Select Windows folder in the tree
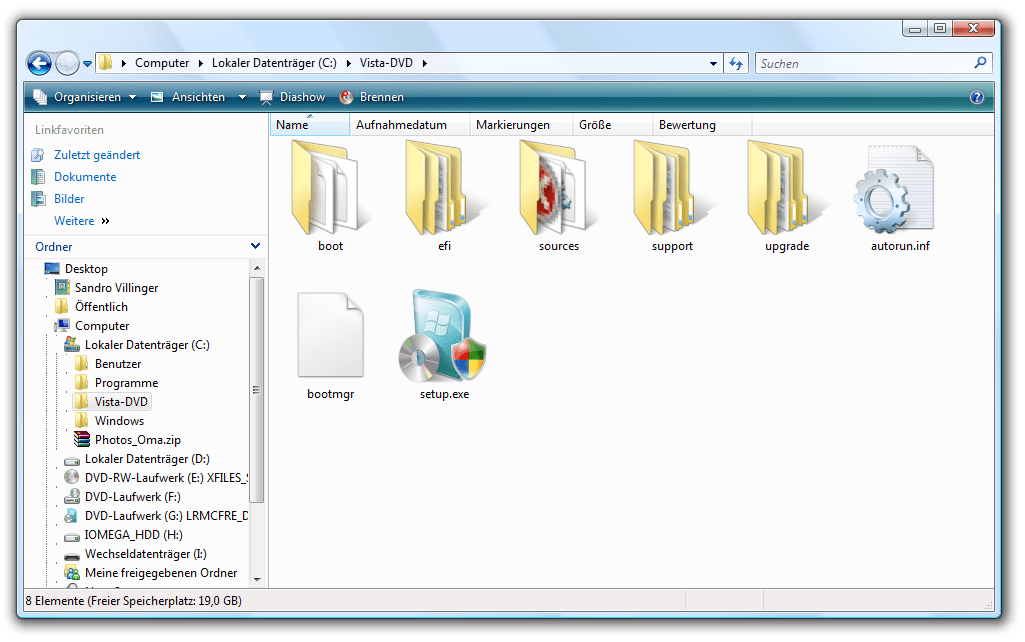The height and width of the screenshot is (642, 1025). point(119,421)
